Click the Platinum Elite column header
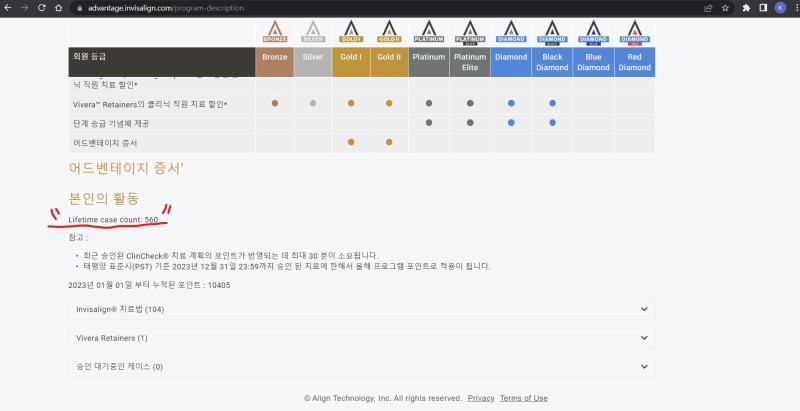This screenshot has height=411, width=800. (470, 62)
